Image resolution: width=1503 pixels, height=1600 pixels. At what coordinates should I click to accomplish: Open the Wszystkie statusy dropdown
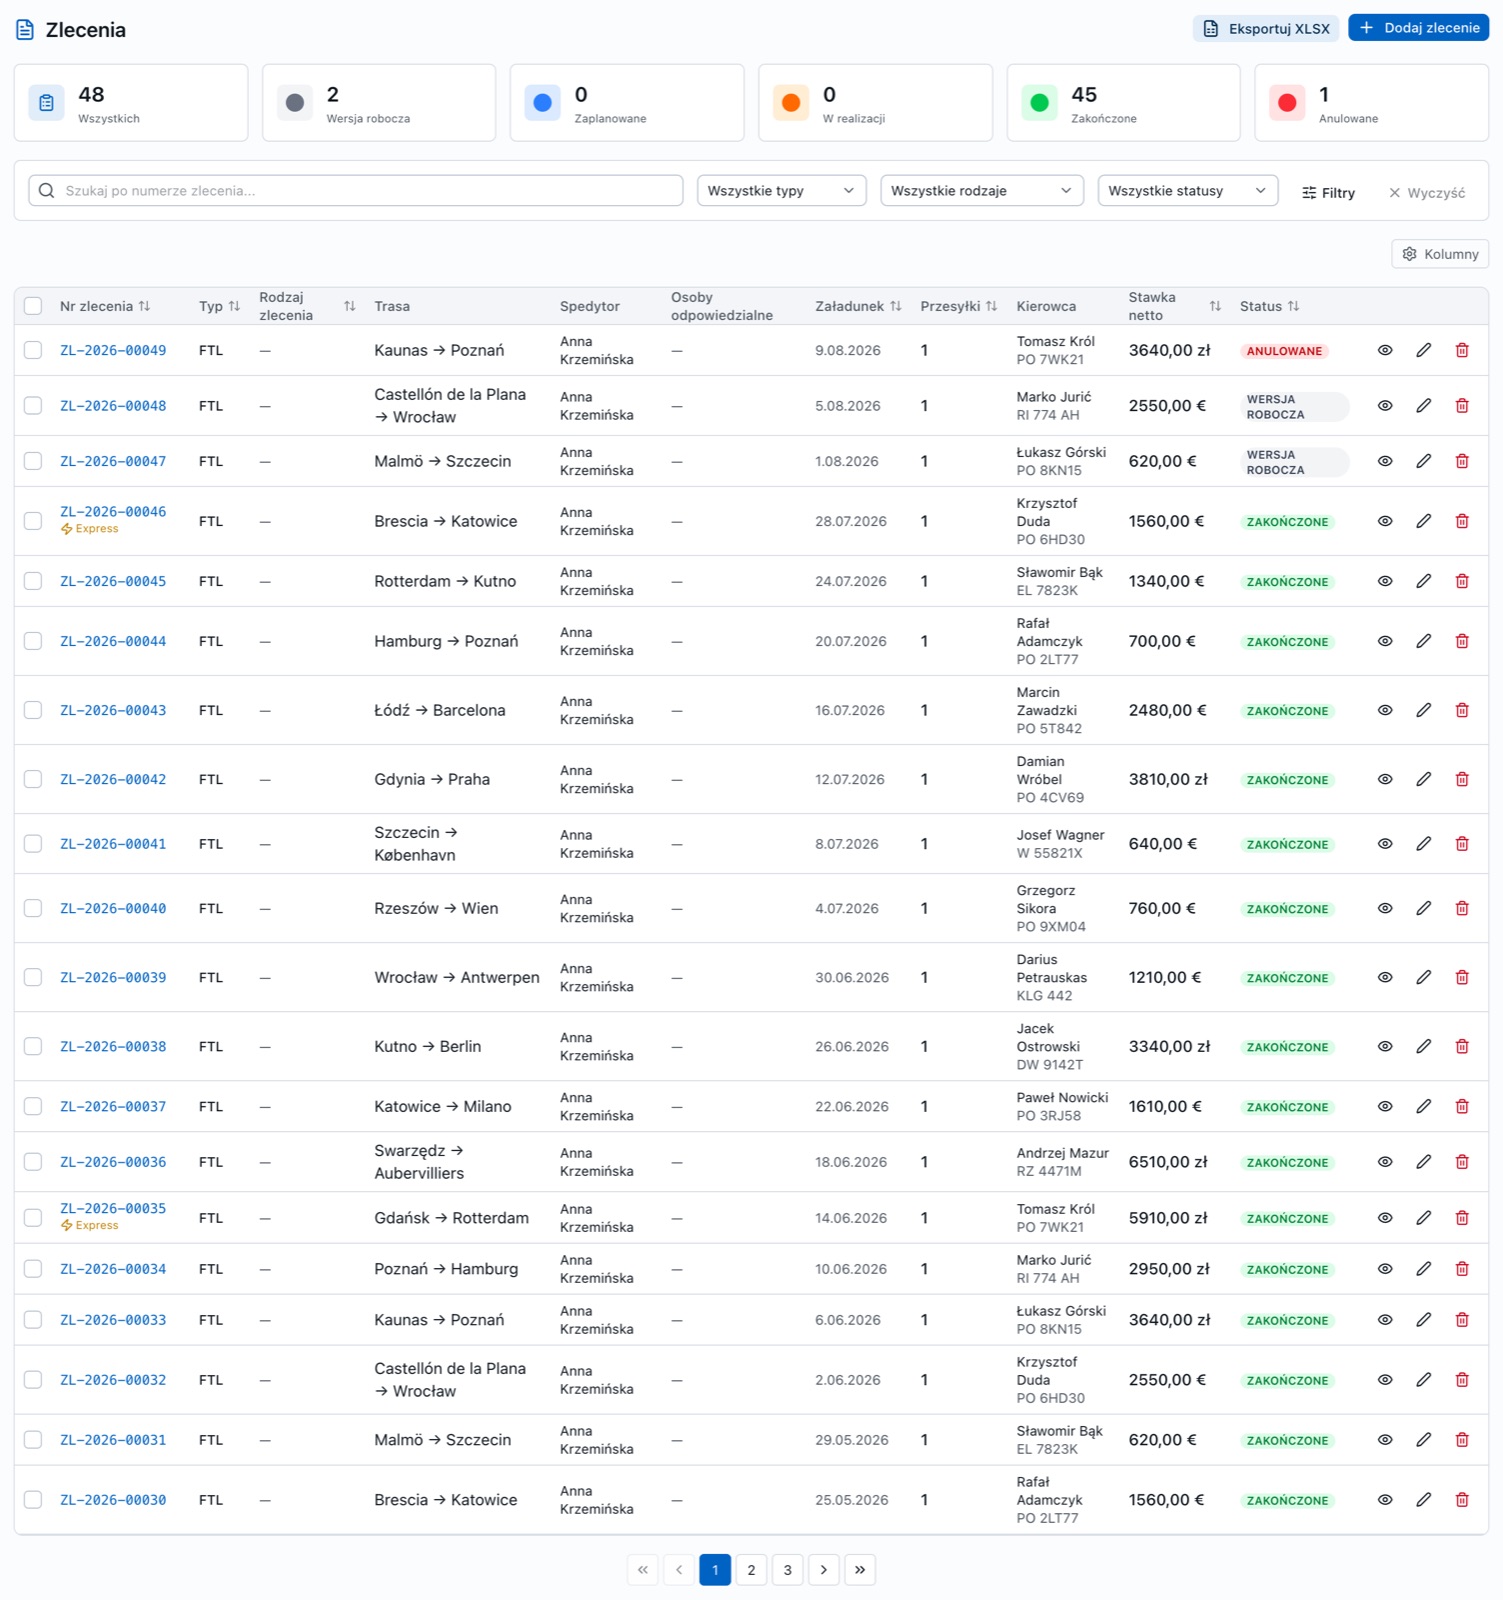tap(1187, 191)
